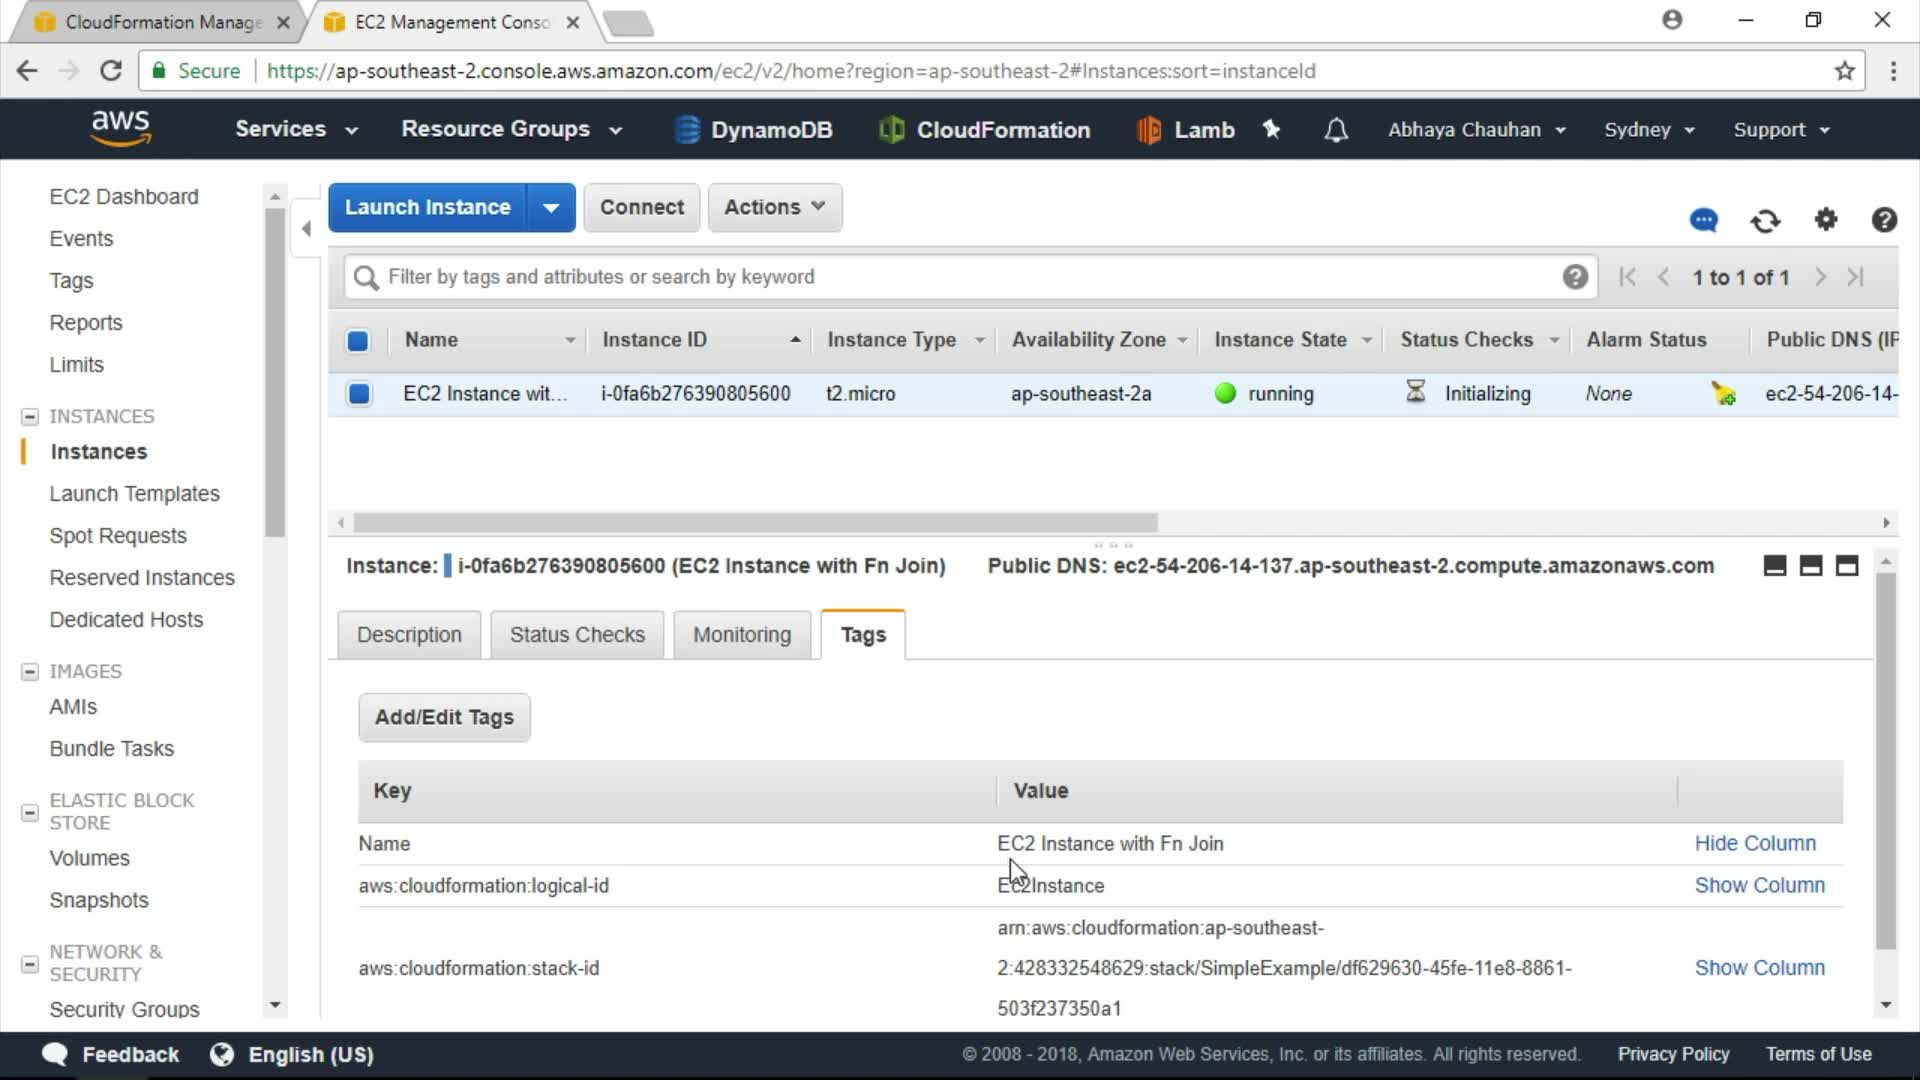Open the notifications bell icon
The height and width of the screenshot is (1080, 1920).
coord(1336,130)
